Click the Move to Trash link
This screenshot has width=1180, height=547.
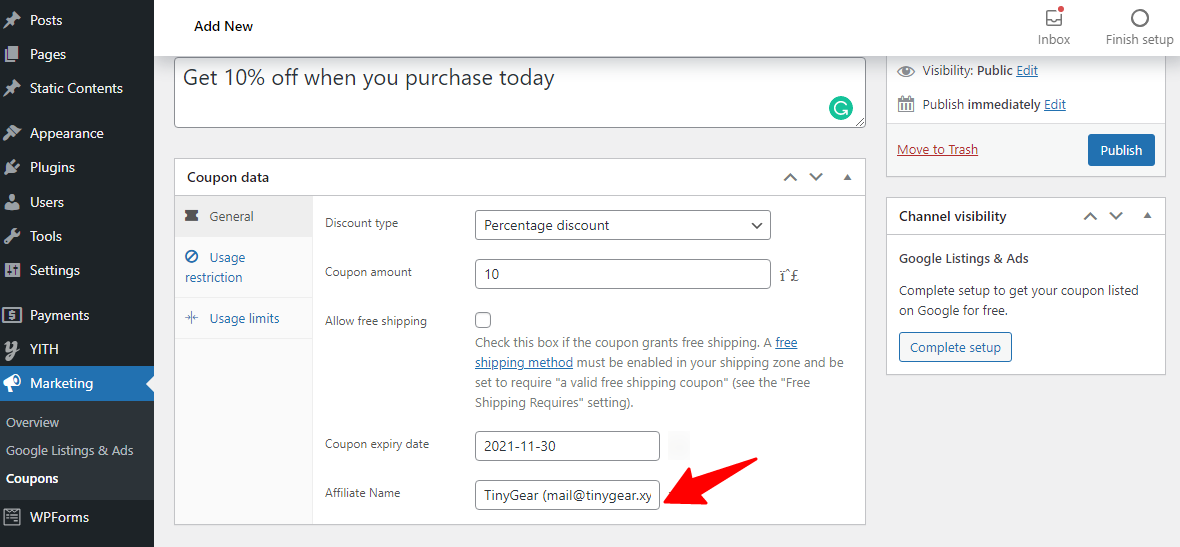(x=937, y=149)
